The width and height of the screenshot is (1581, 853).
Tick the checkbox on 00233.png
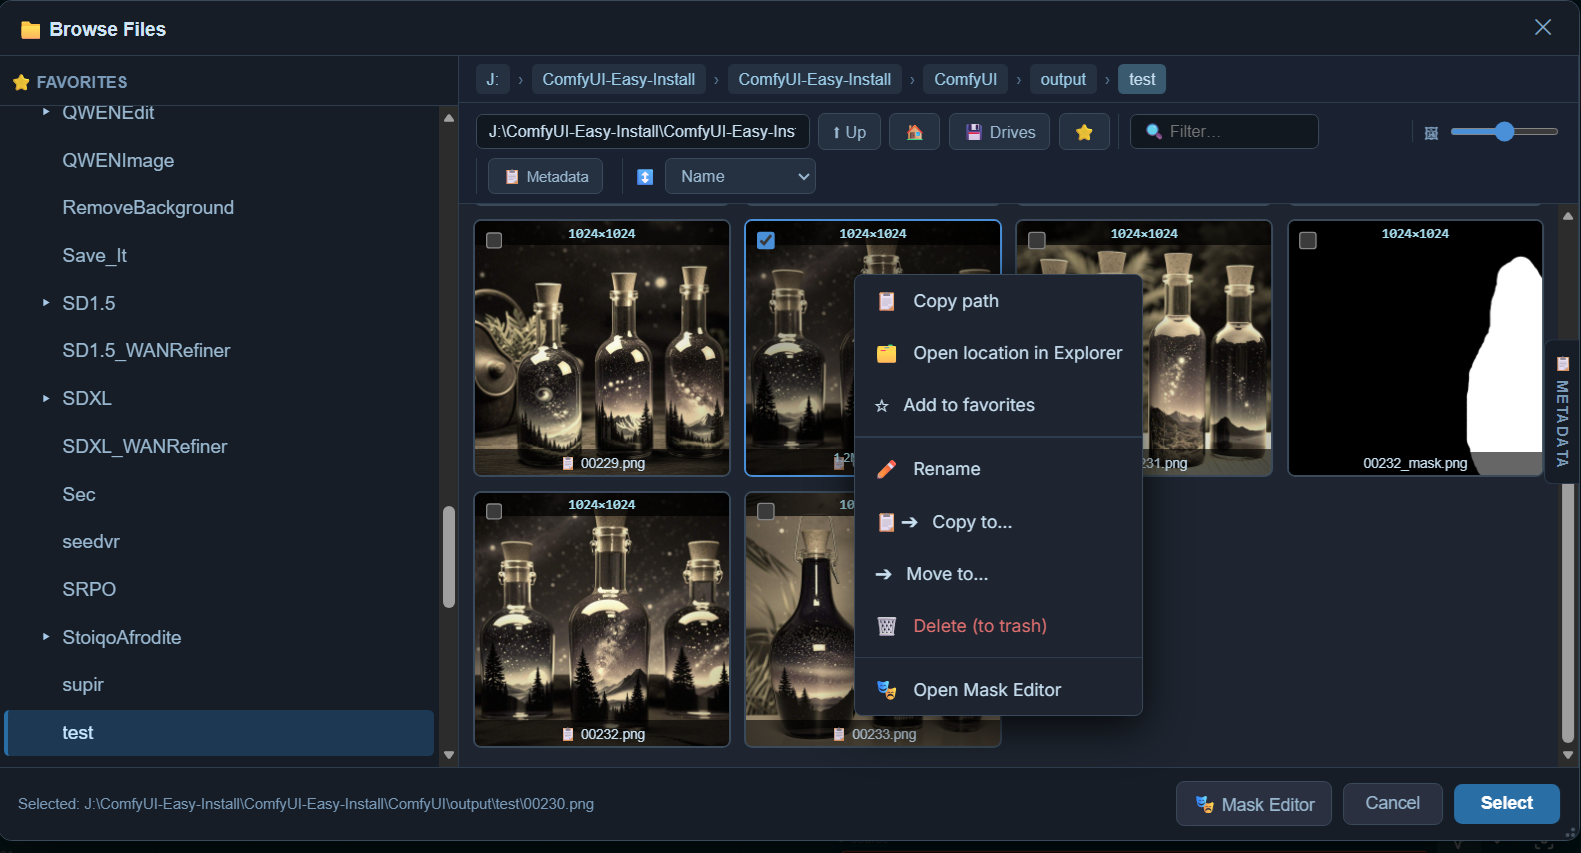tap(766, 511)
